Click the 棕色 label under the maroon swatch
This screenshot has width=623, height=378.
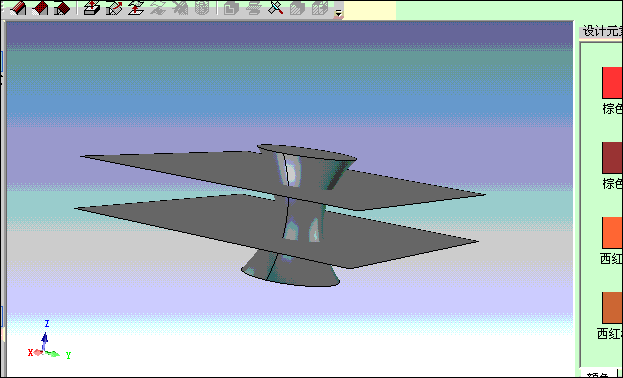(x=613, y=184)
